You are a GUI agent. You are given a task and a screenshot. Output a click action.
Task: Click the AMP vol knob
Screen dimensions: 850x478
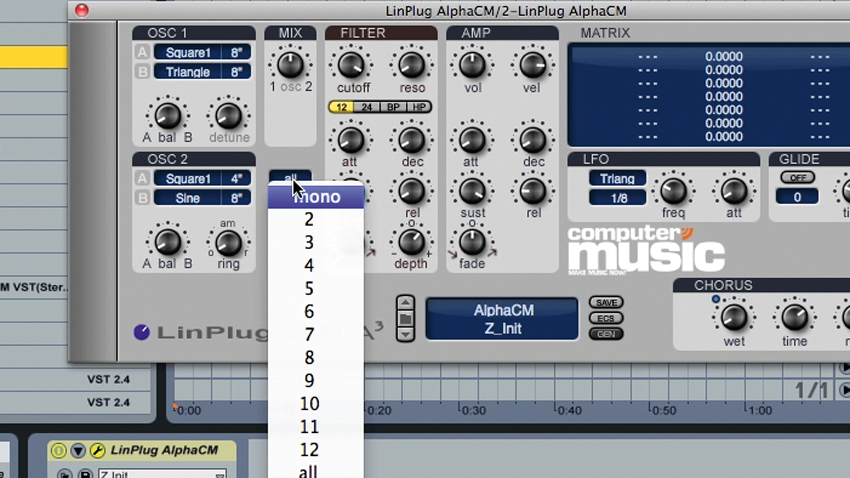pos(472,65)
